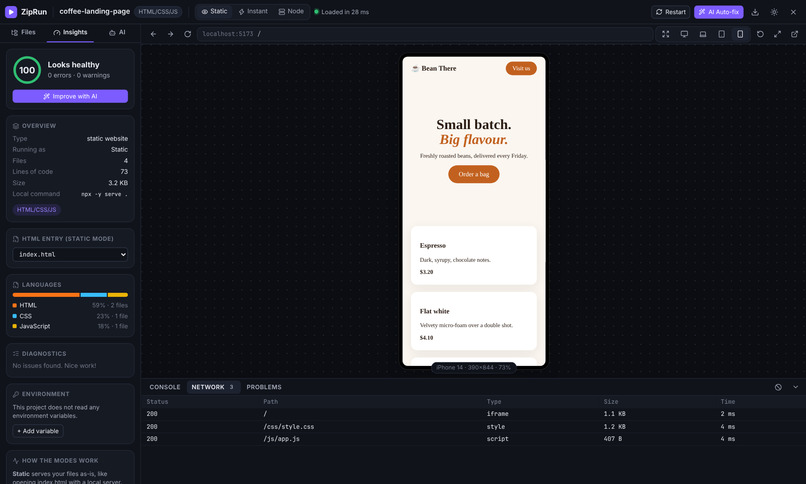Click the Bean There brand in preview

coord(434,68)
